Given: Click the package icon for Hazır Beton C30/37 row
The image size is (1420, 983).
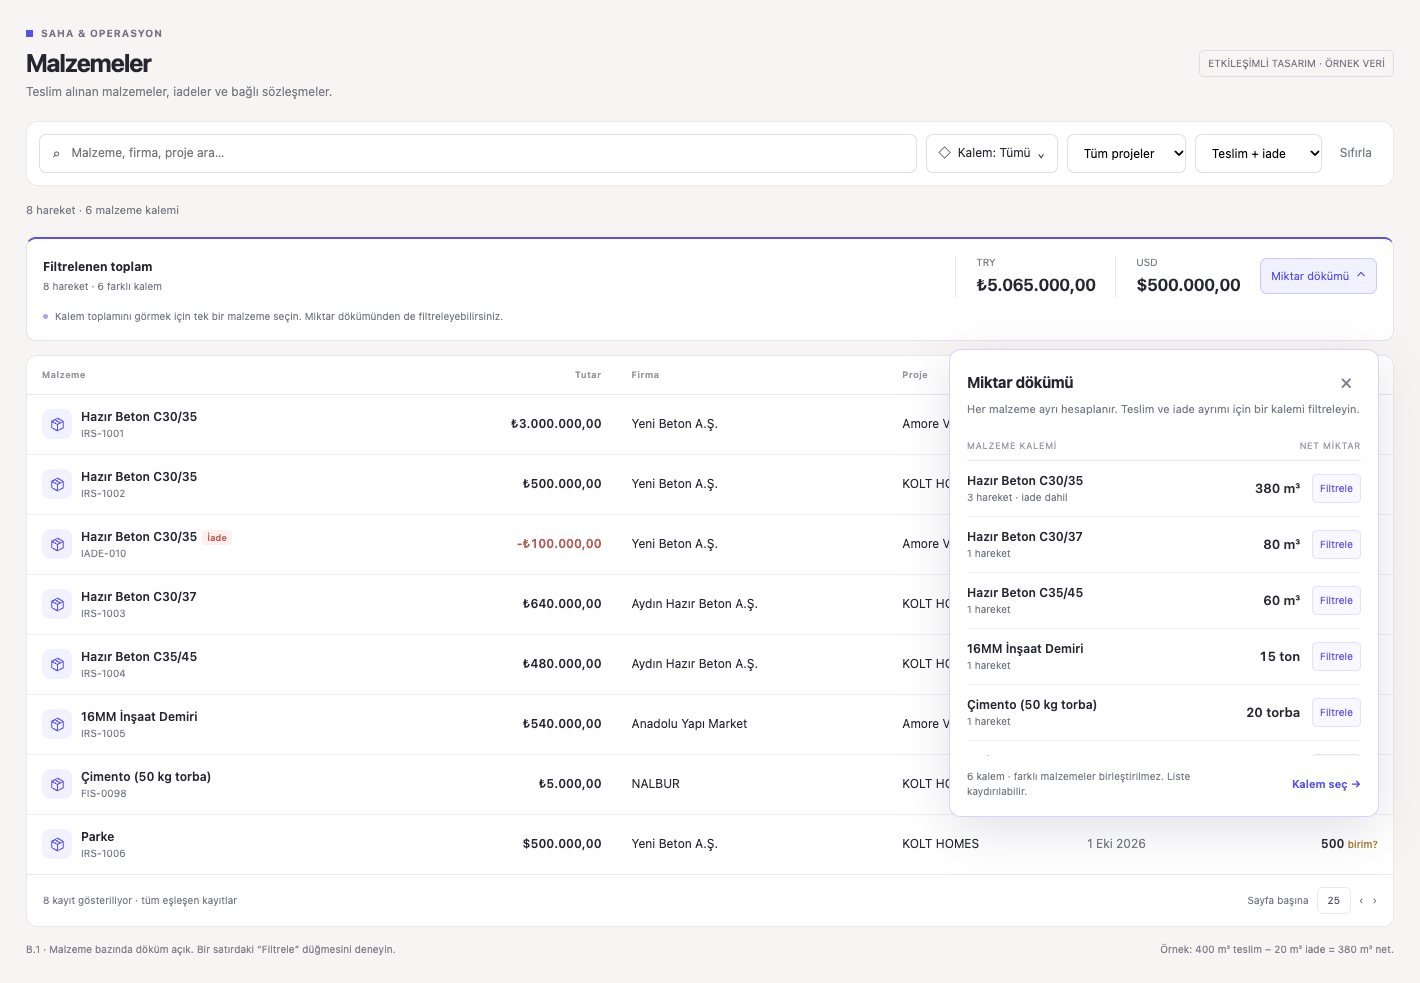Looking at the screenshot, I should click(57, 604).
